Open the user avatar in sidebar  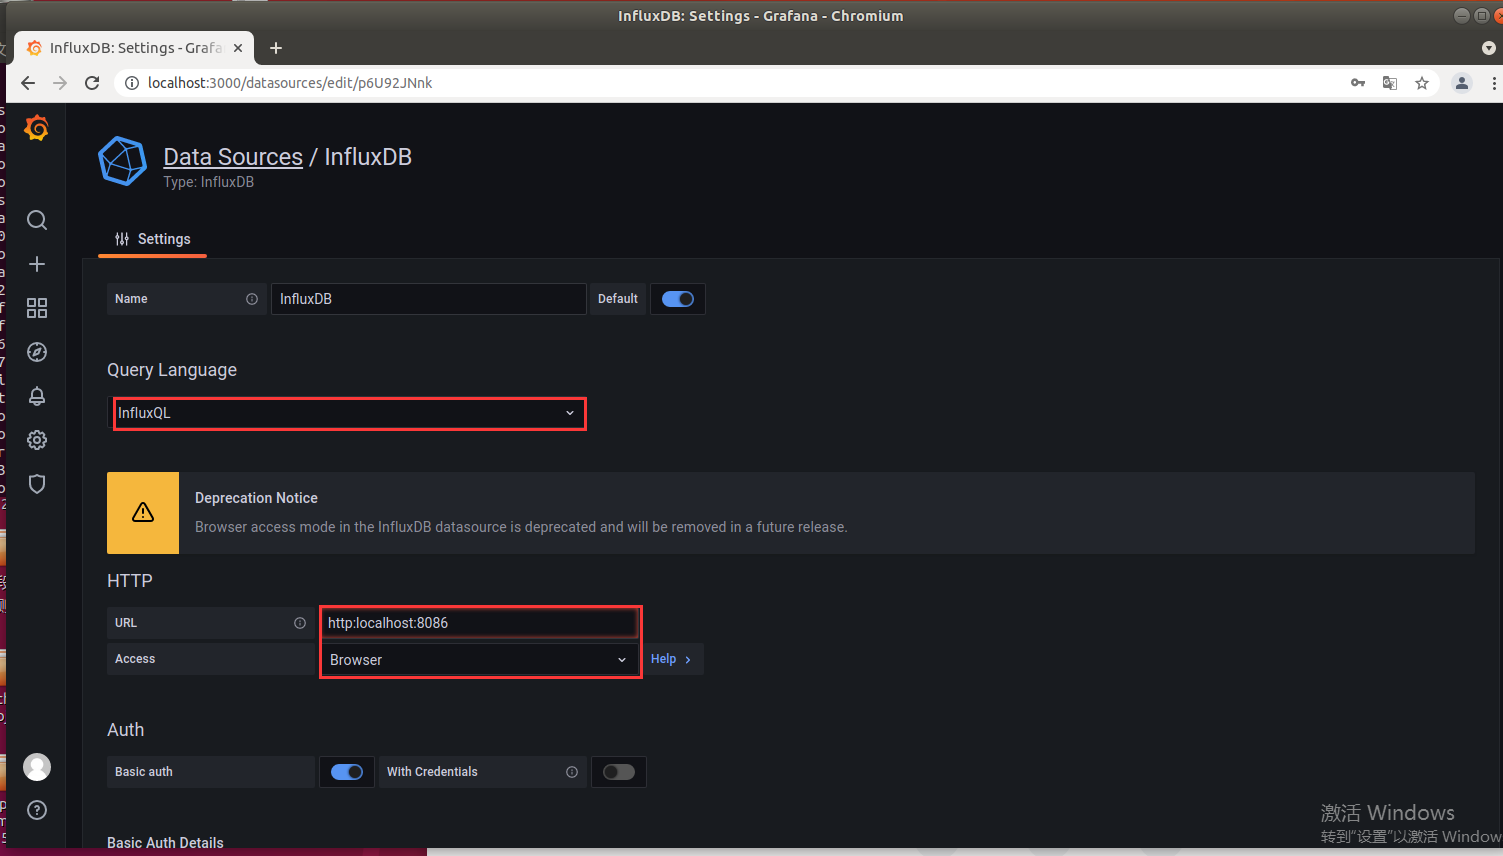click(37, 767)
